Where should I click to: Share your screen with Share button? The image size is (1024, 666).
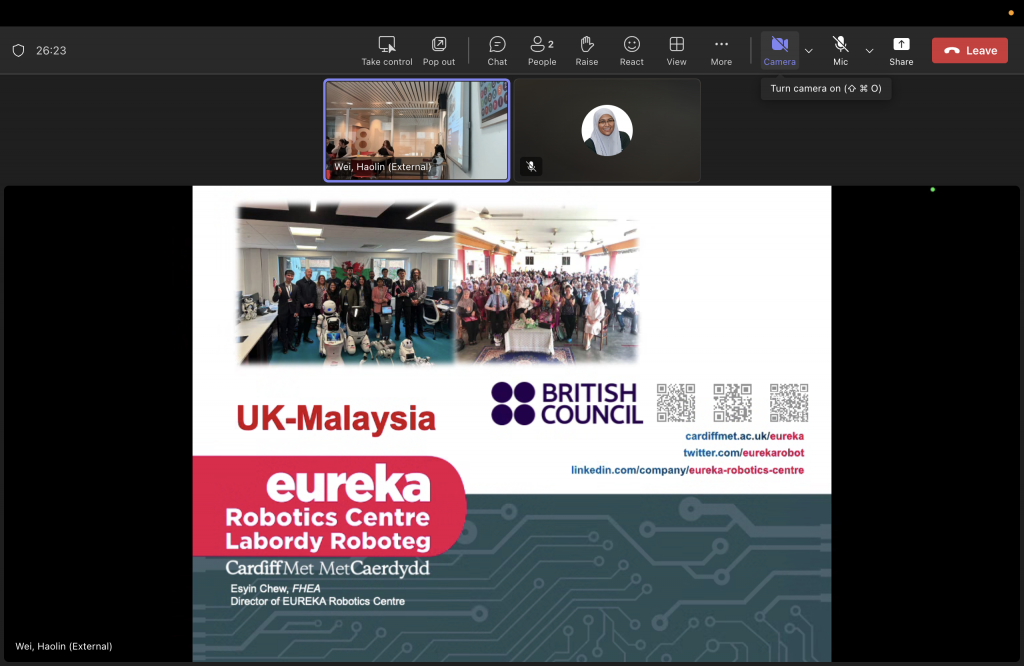[x=901, y=51]
